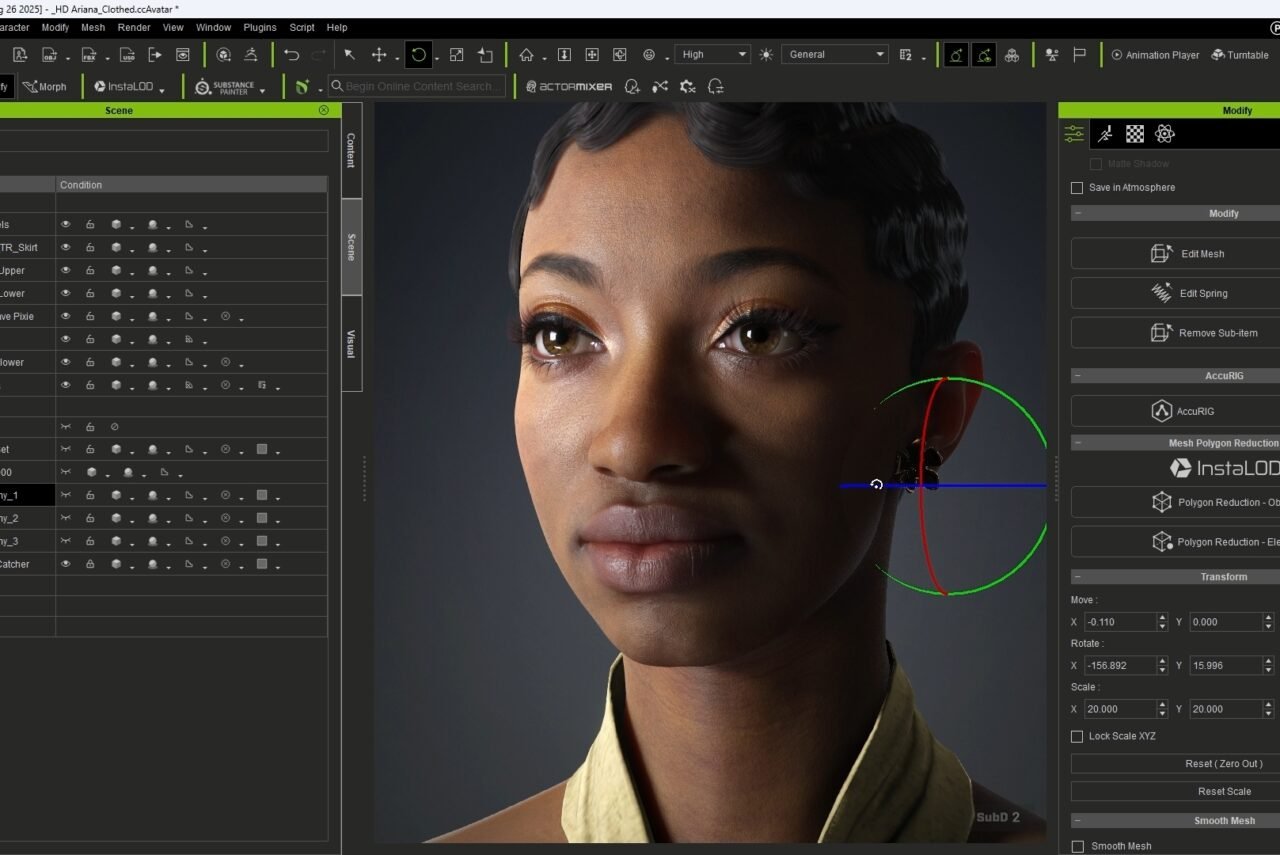Click the FBX export icon

pos(90,55)
